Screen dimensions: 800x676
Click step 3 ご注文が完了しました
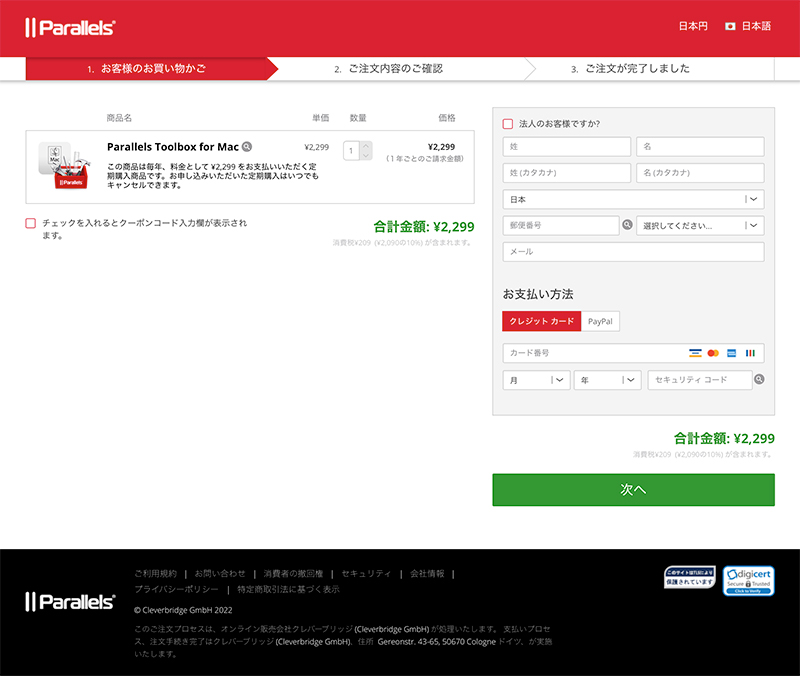631,69
